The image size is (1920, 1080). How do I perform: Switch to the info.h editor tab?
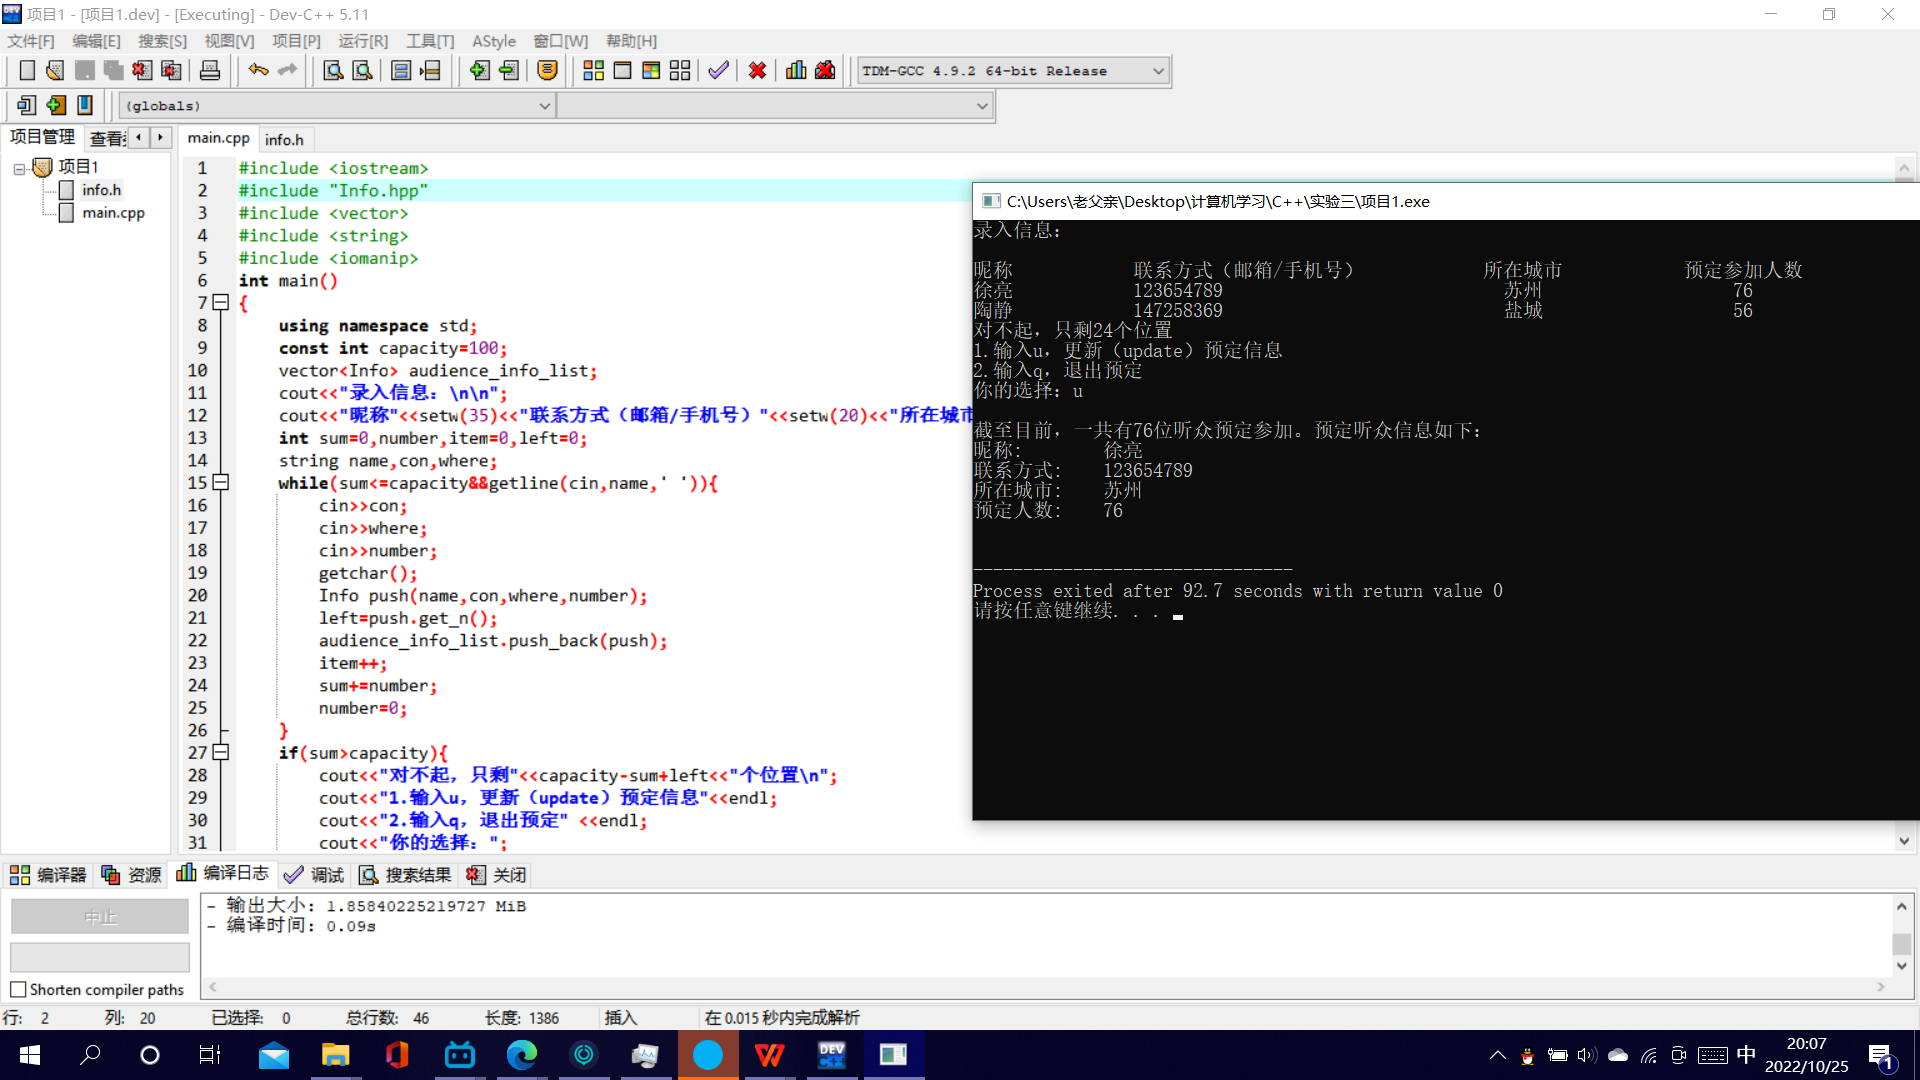tap(284, 139)
